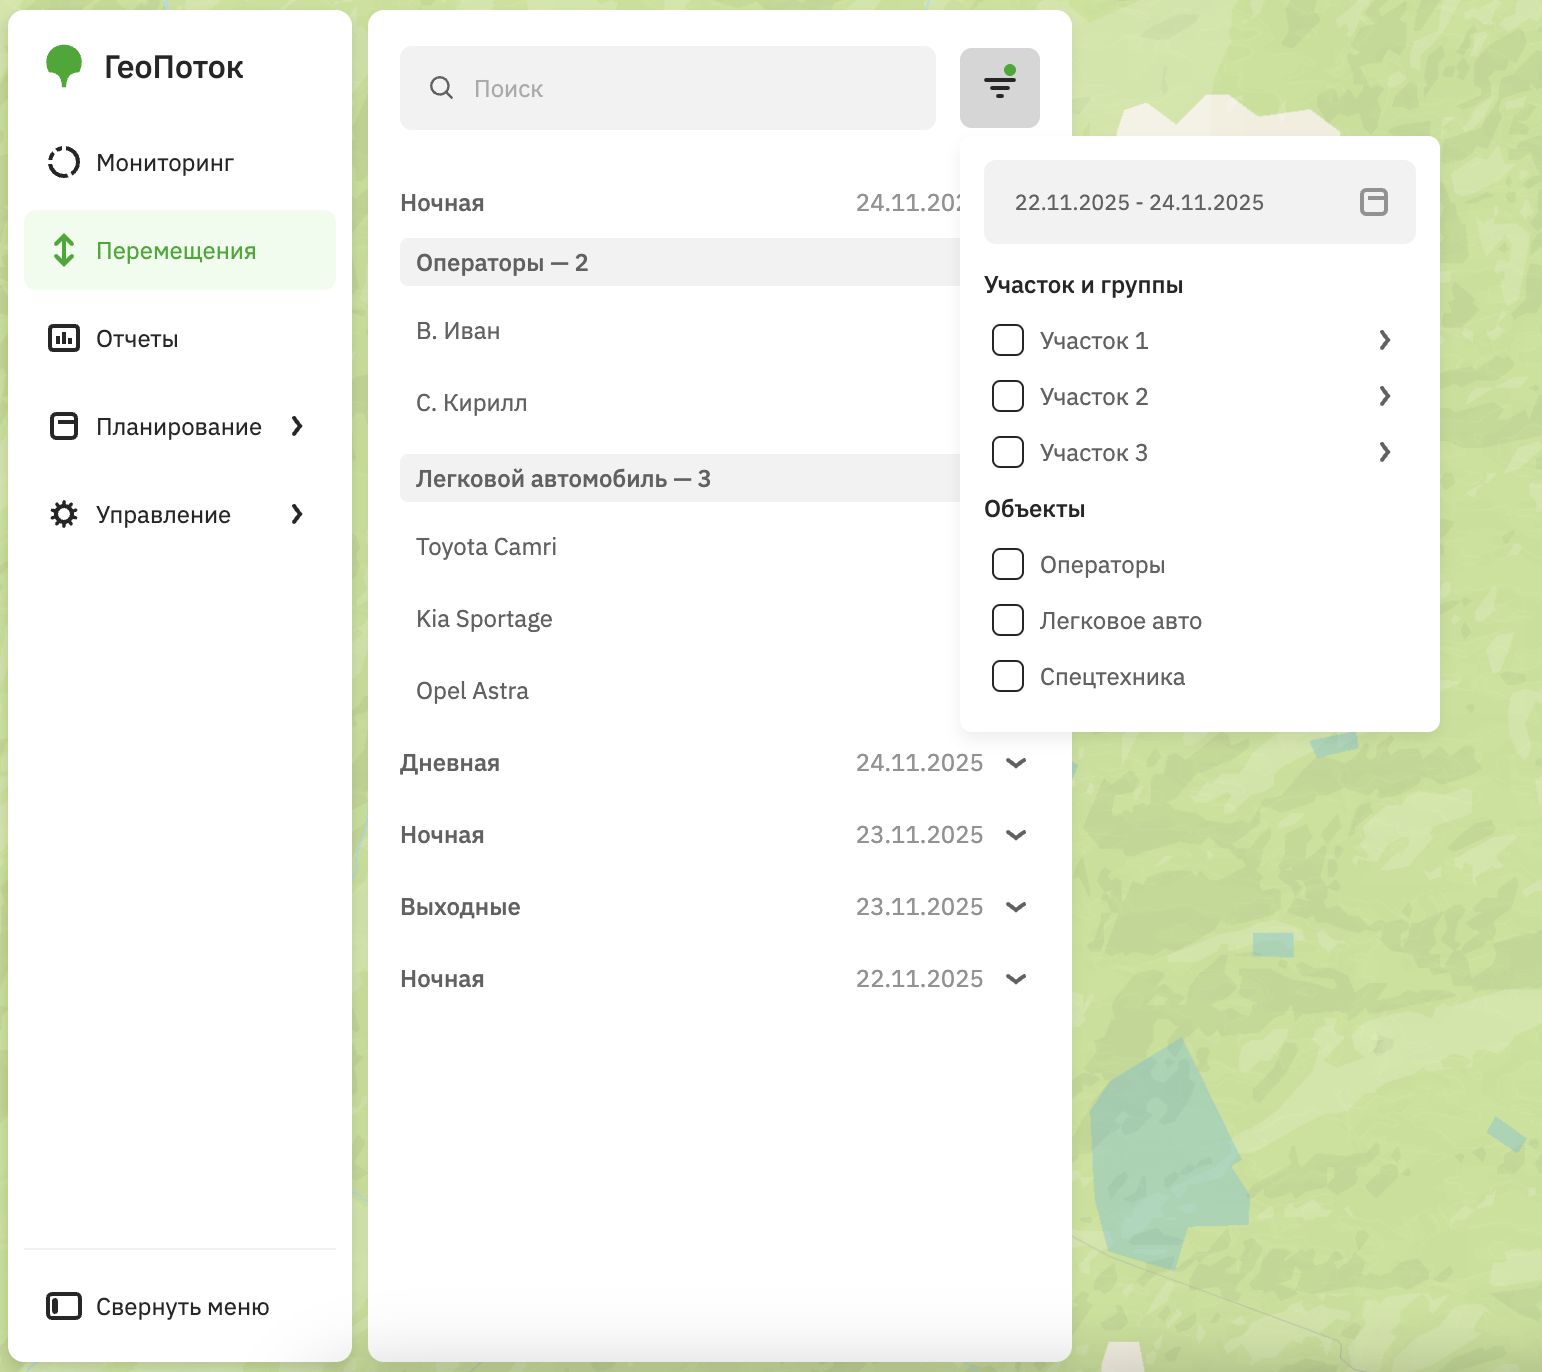Click the Управление gear icon

[x=64, y=514]
